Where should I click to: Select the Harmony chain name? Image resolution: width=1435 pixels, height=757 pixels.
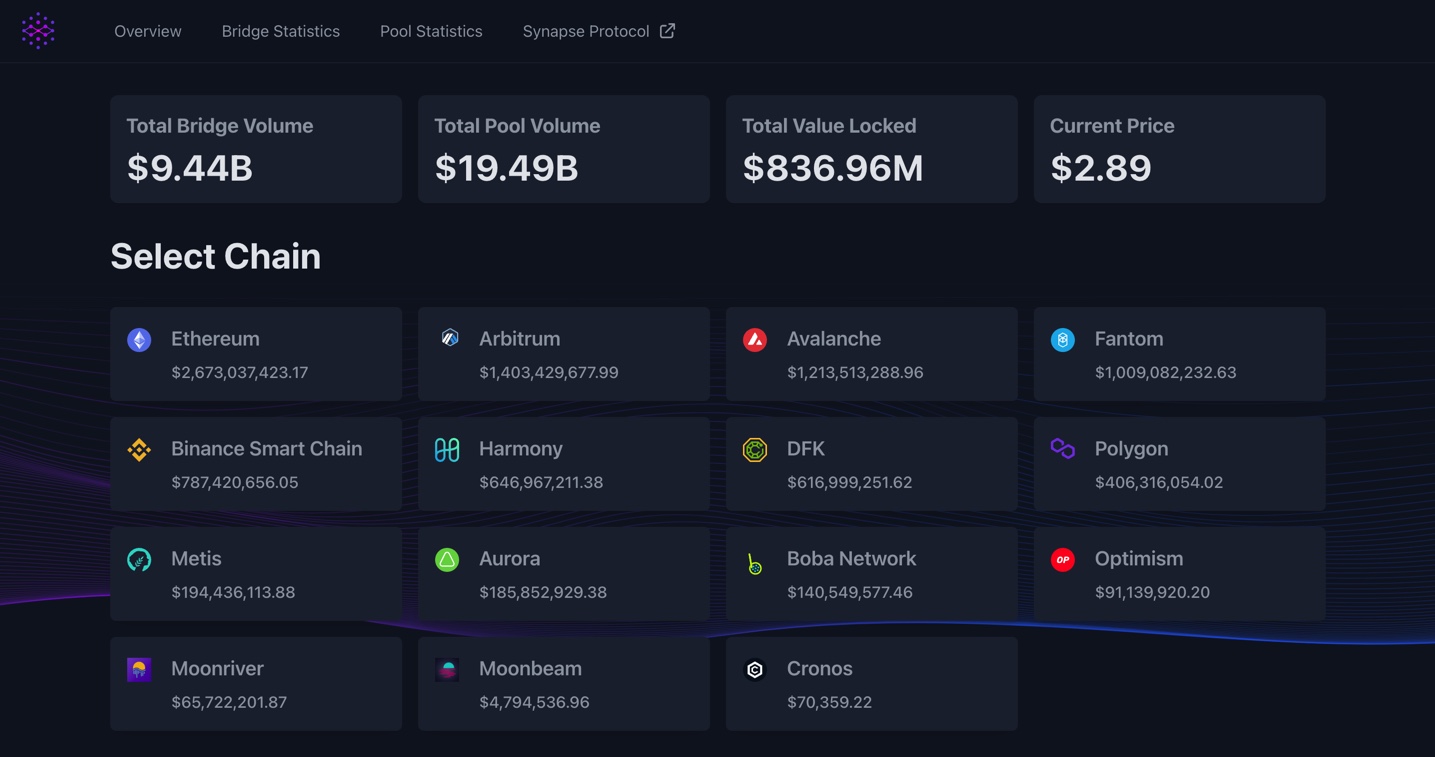tap(521, 449)
